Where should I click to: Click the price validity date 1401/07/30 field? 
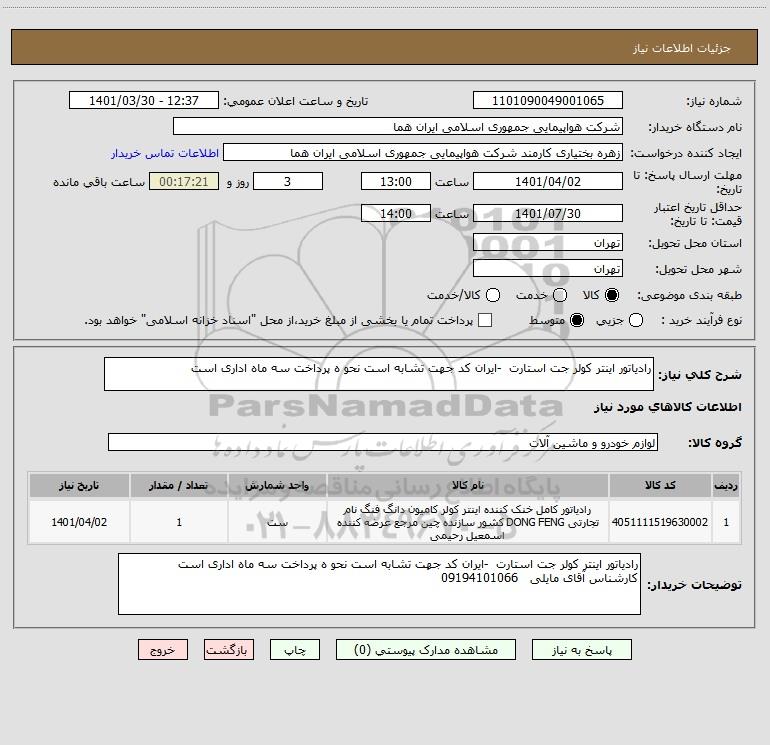[548, 213]
